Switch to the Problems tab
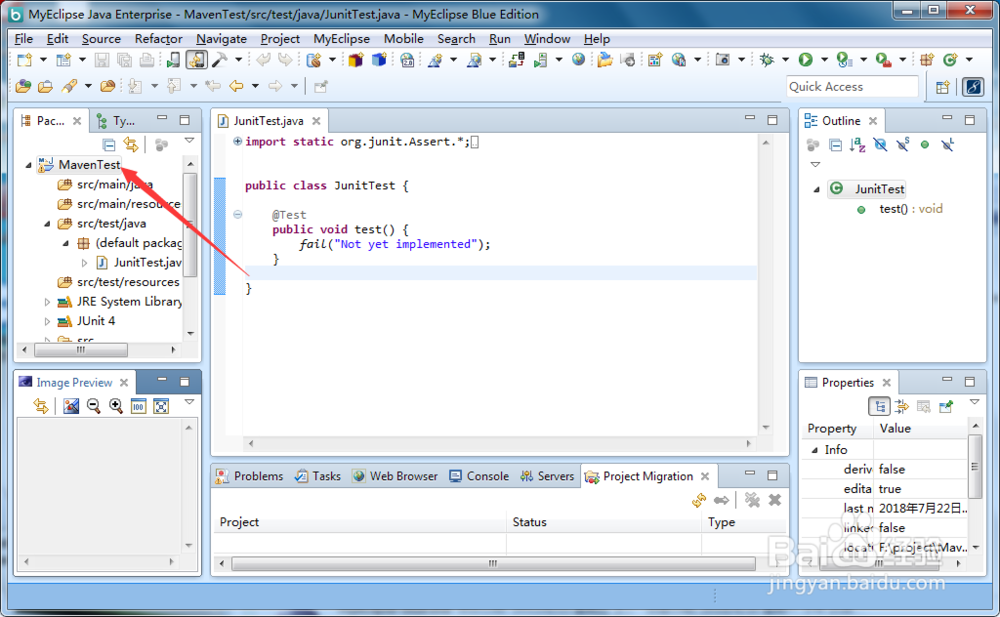The height and width of the screenshot is (617, 1000). pyautogui.click(x=249, y=476)
